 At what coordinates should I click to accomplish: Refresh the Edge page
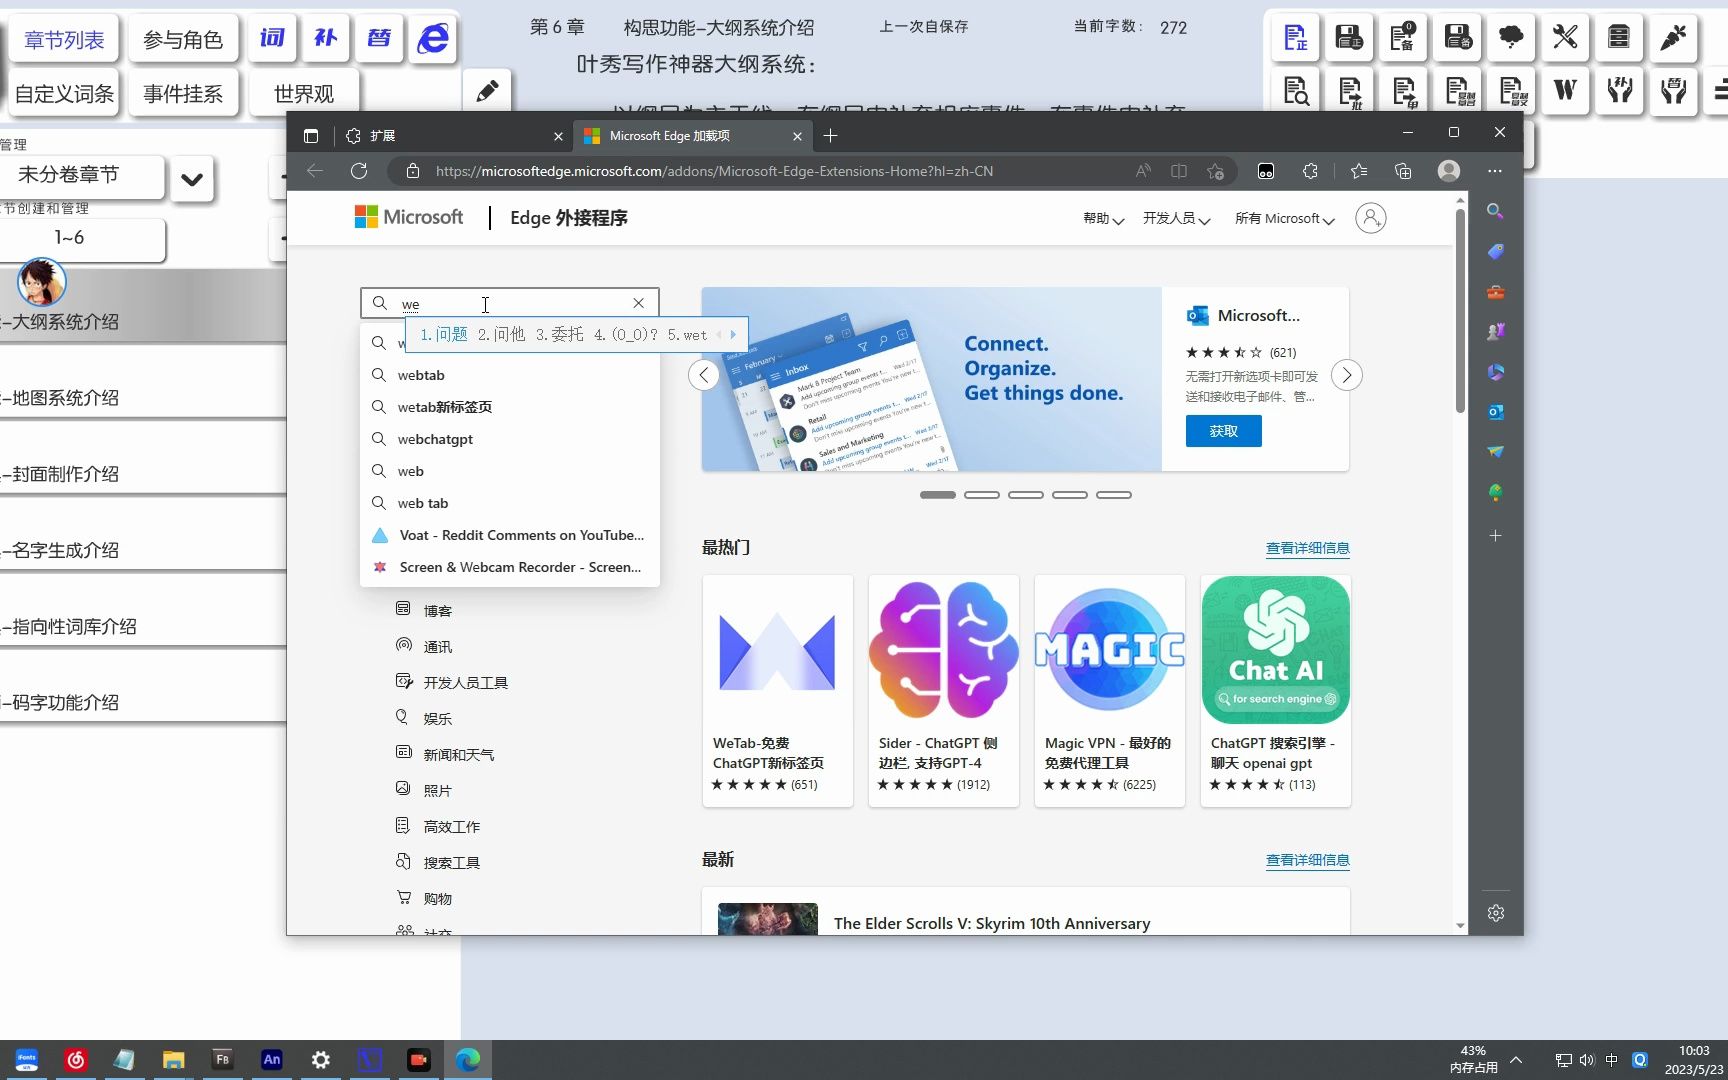pos(359,171)
